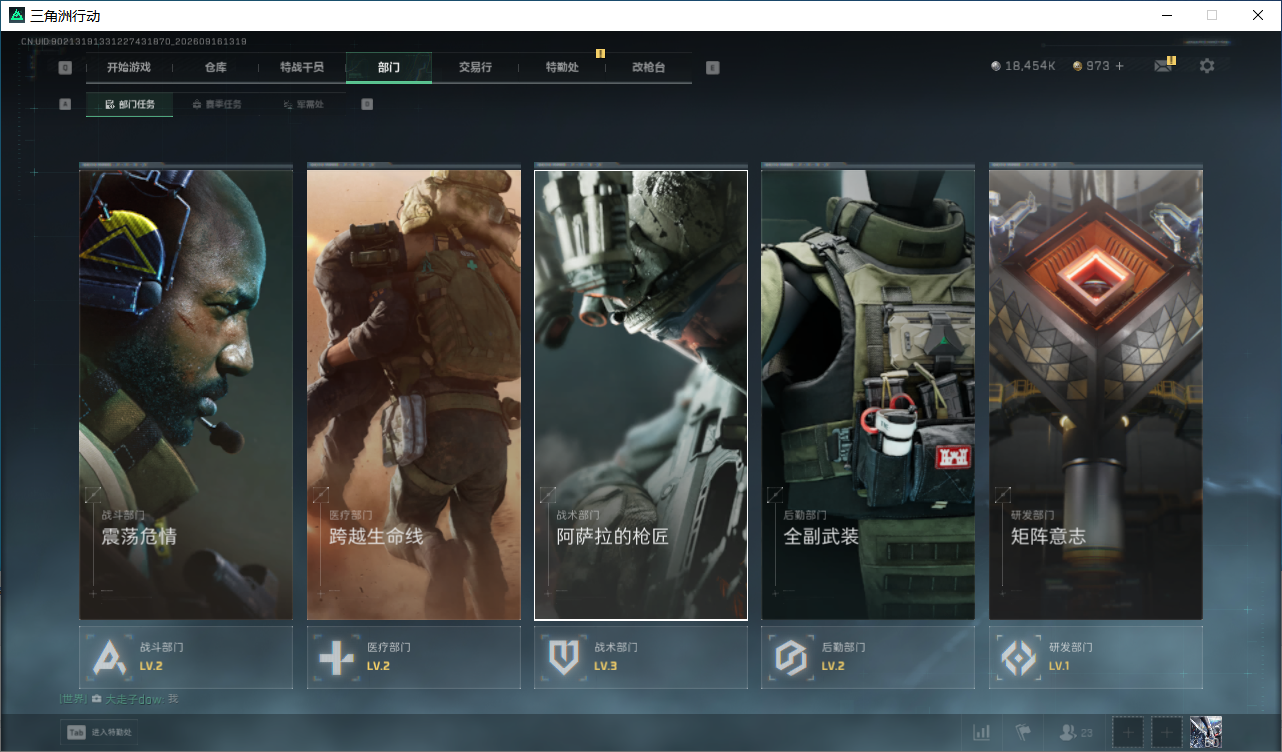Open the friends icon showing 23
This screenshot has height=752, width=1282.
[1077, 733]
